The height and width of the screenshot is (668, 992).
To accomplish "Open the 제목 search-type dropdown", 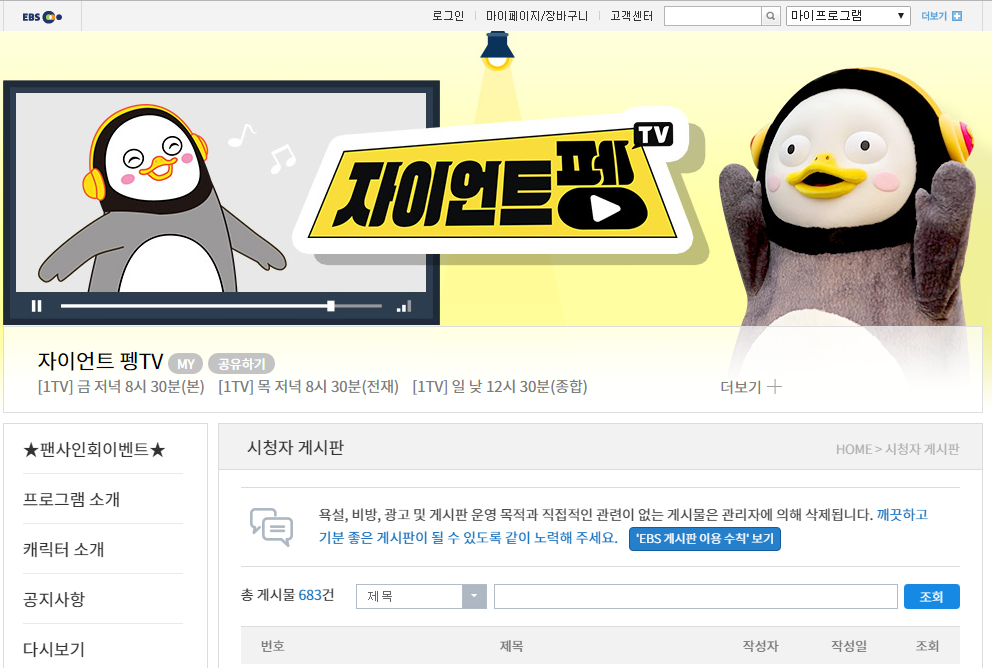I will (421, 597).
